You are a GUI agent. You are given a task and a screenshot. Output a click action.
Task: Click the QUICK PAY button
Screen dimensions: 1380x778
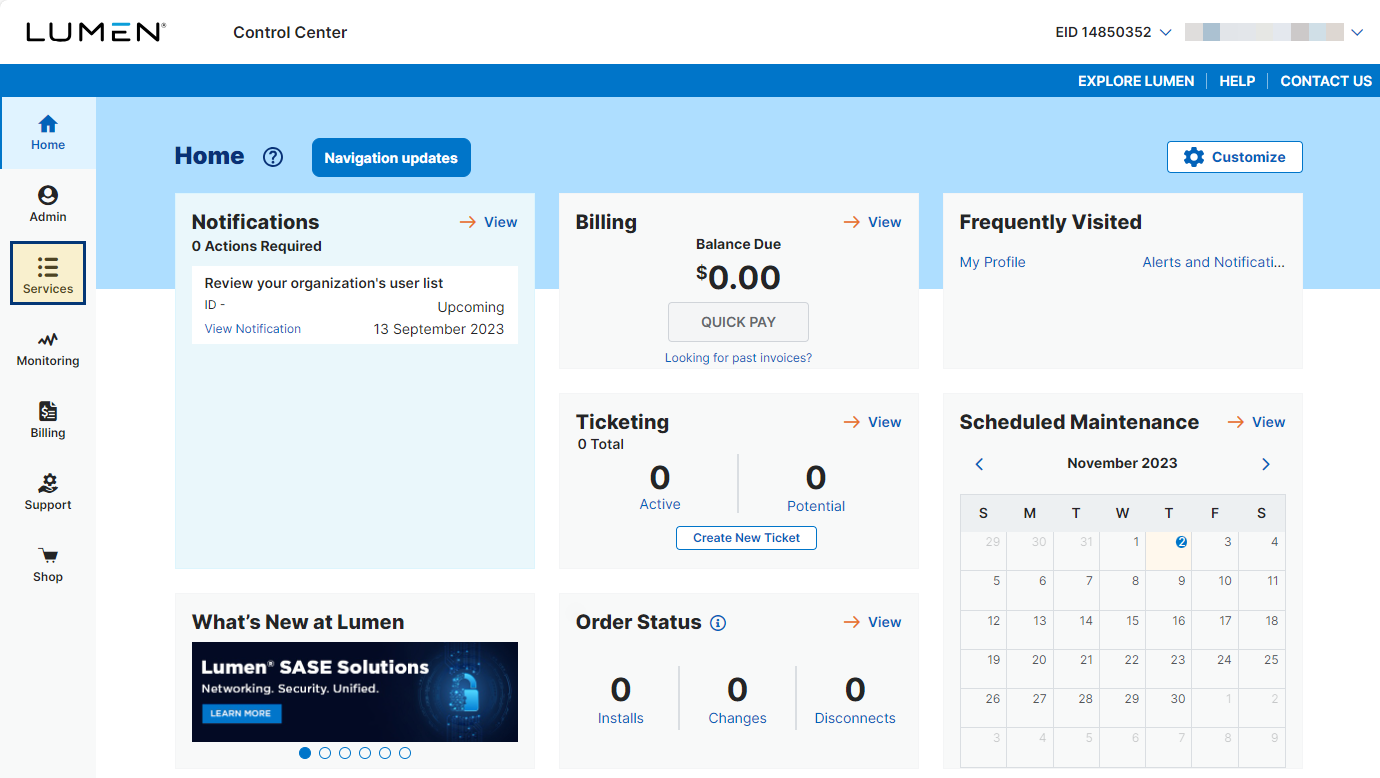point(738,322)
